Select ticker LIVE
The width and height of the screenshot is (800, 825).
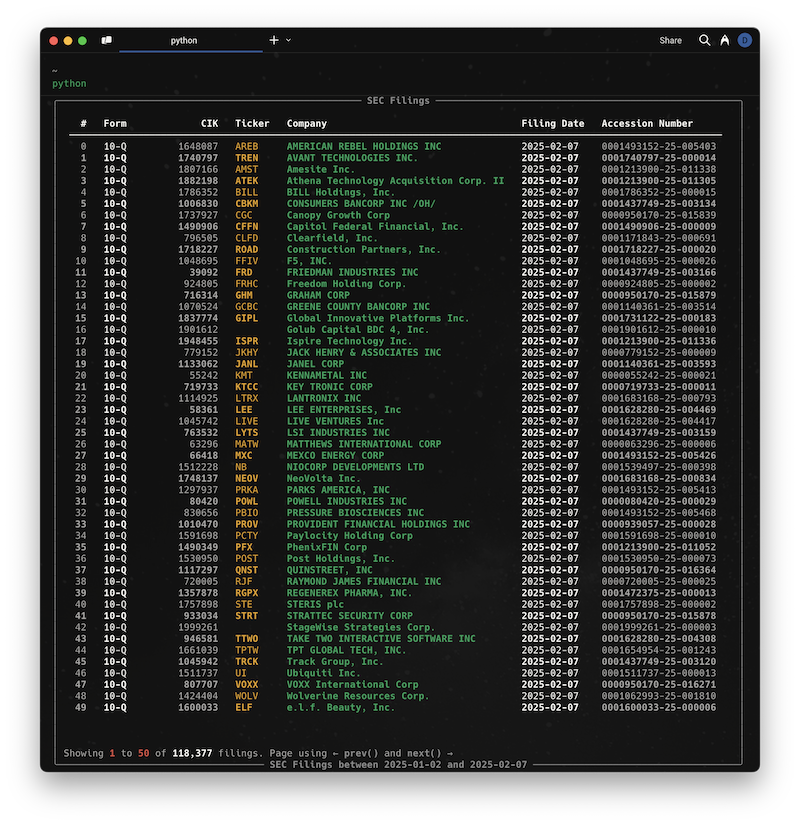tap(246, 421)
